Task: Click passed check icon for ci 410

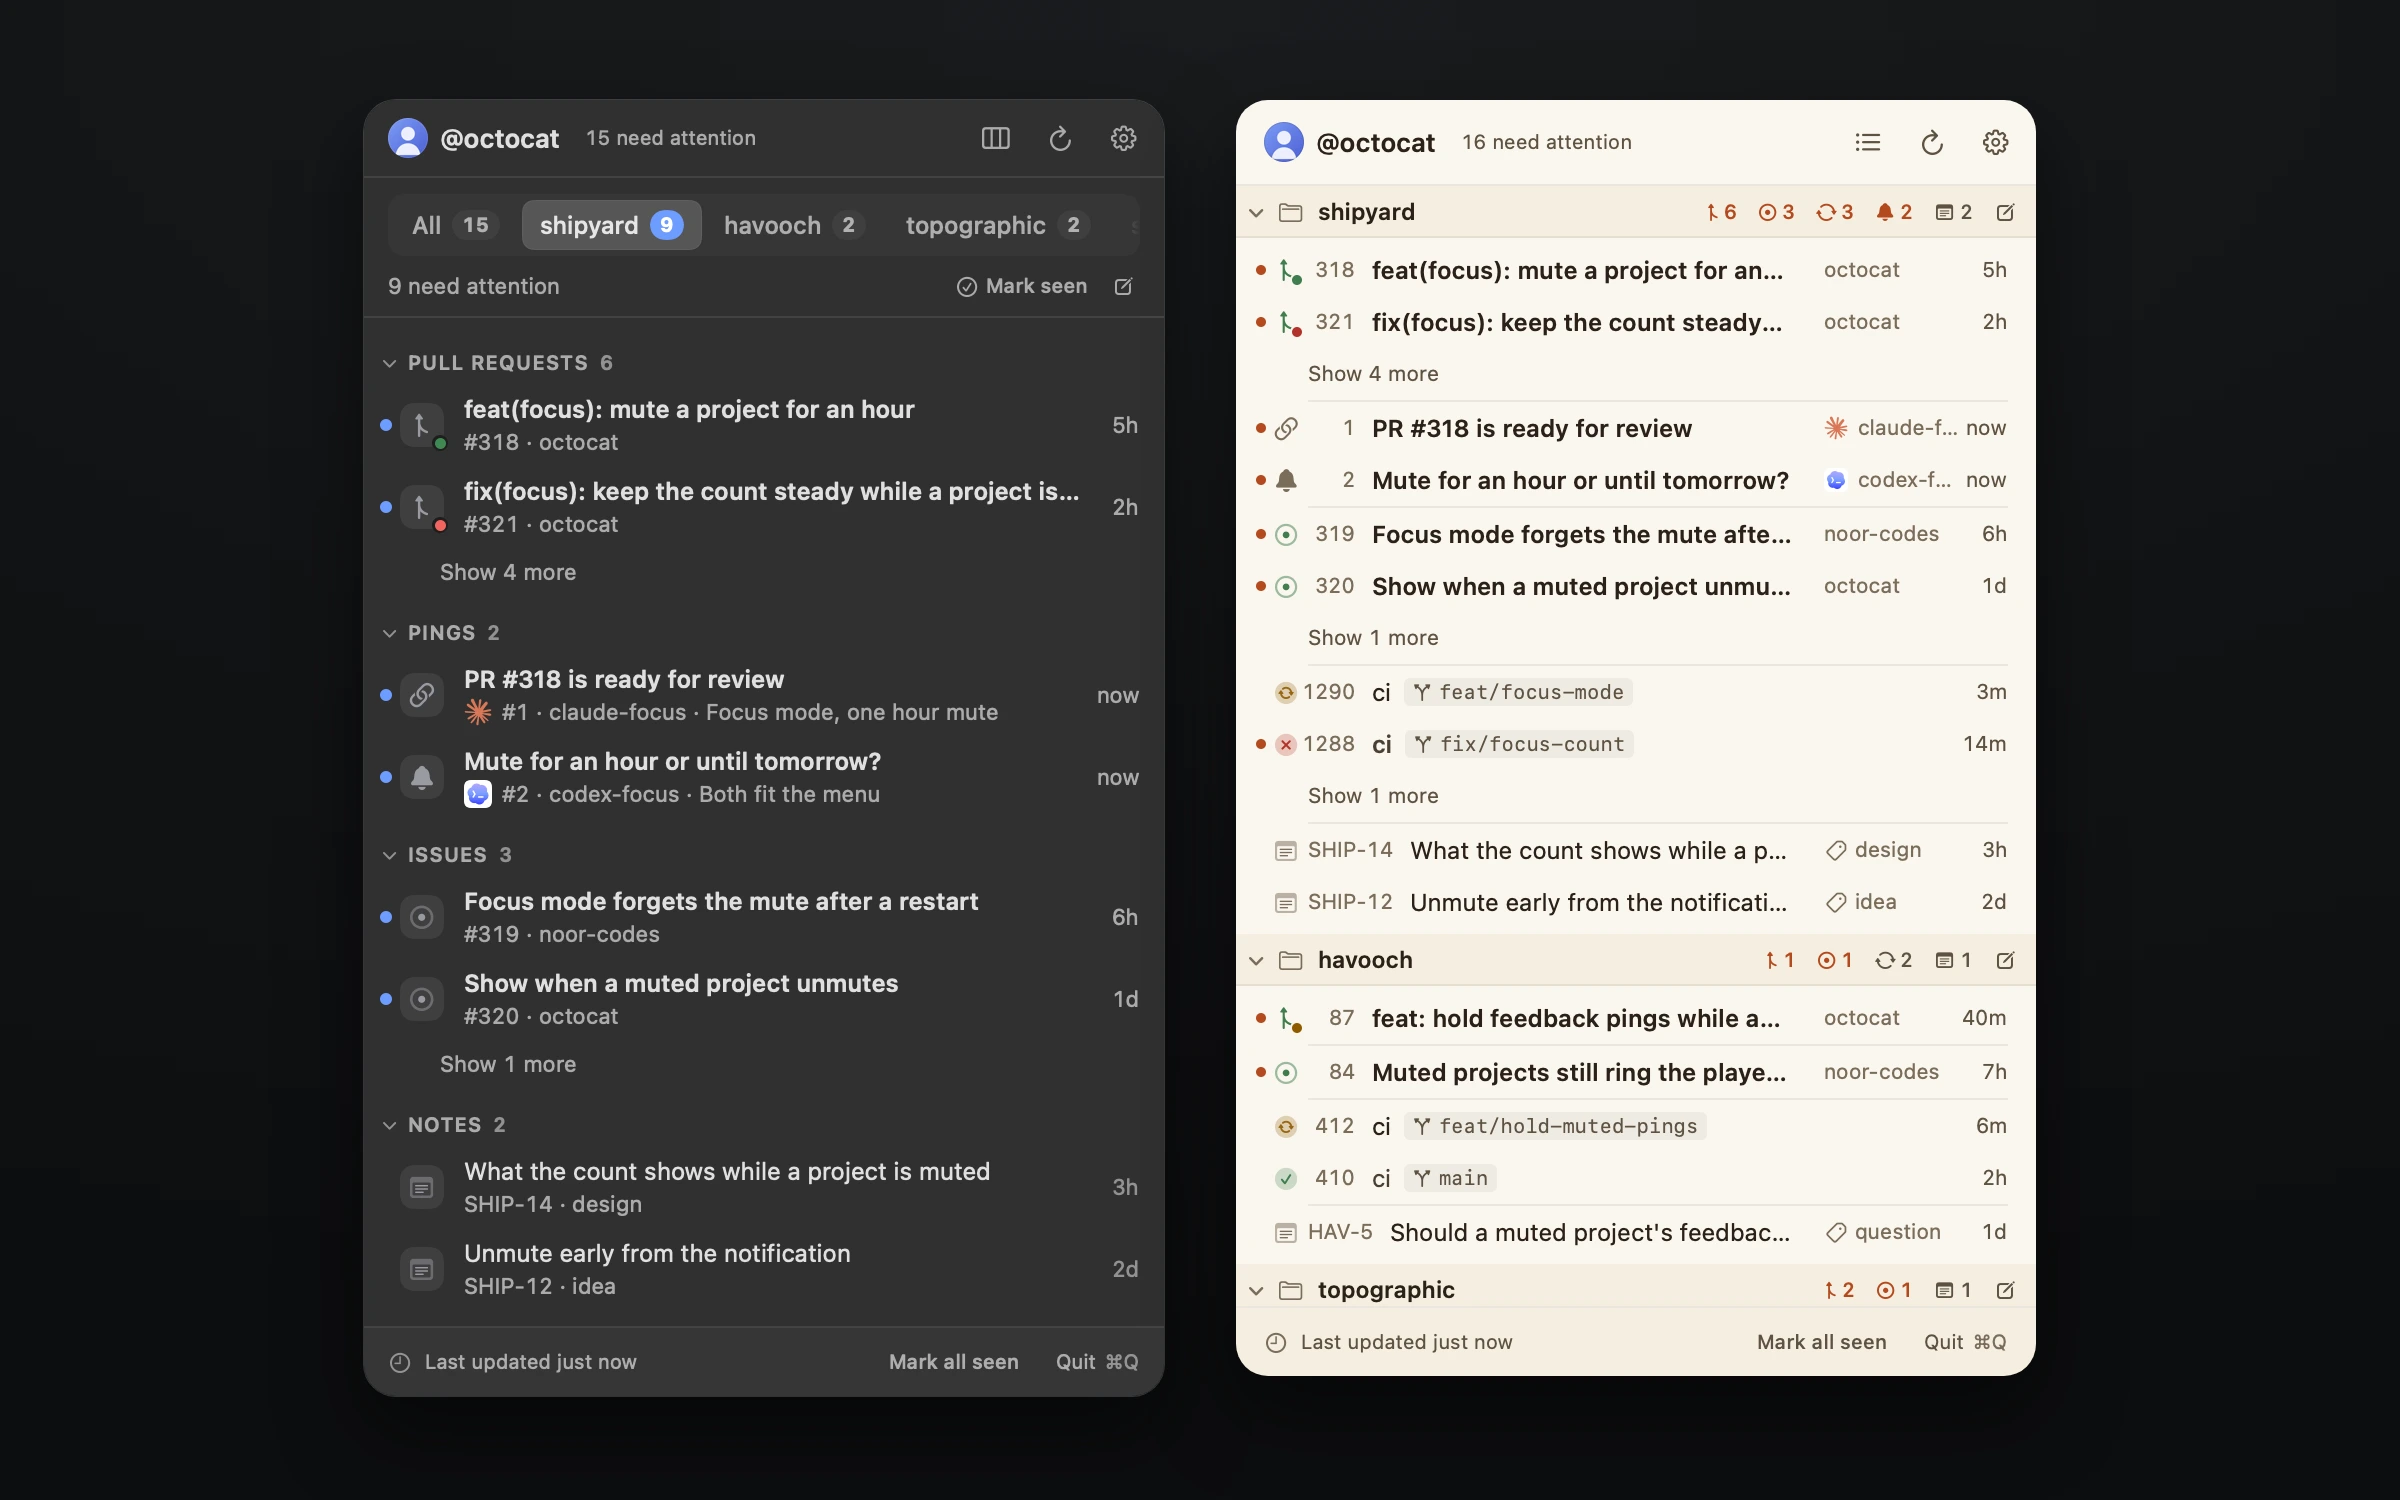Action: click(1286, 1178)
